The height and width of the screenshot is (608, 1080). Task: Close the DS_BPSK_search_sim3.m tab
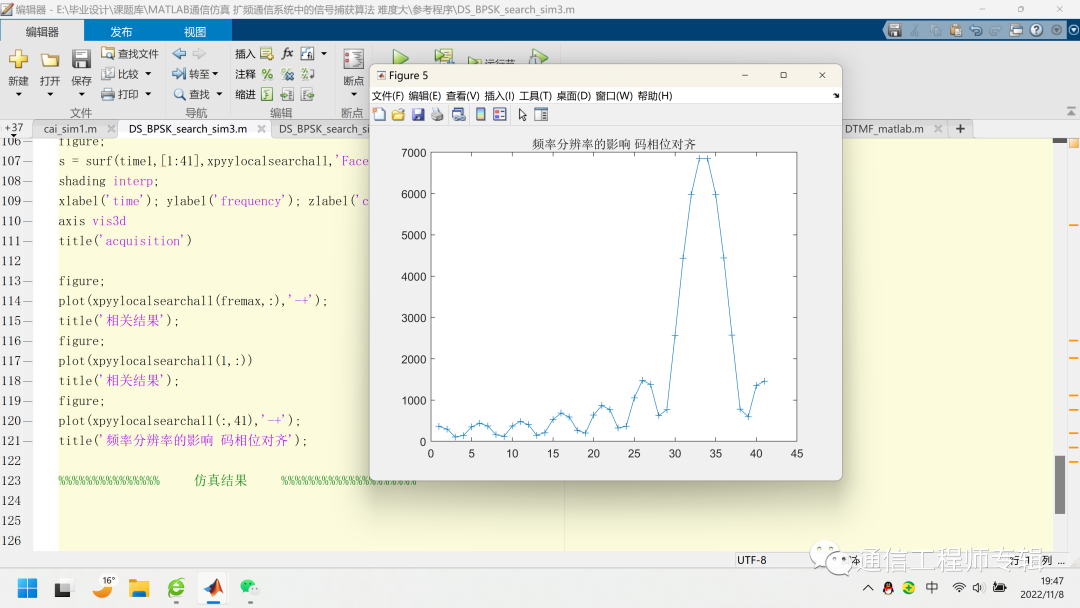pos(261,129)
